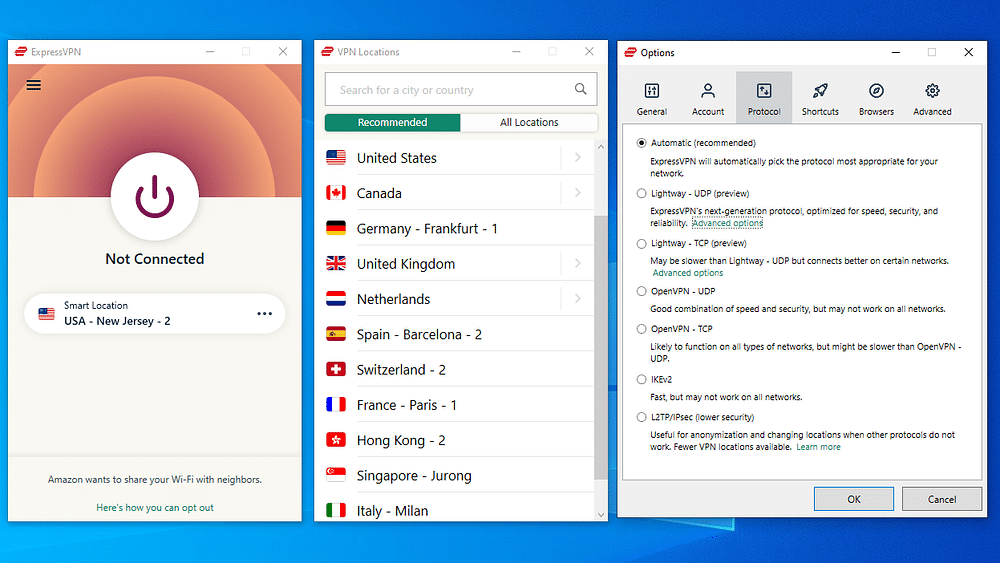Open Advanced options link under Lightway UDP
Image resolution: width=1000 pixels, height=563 pixels.
point(727,223)
